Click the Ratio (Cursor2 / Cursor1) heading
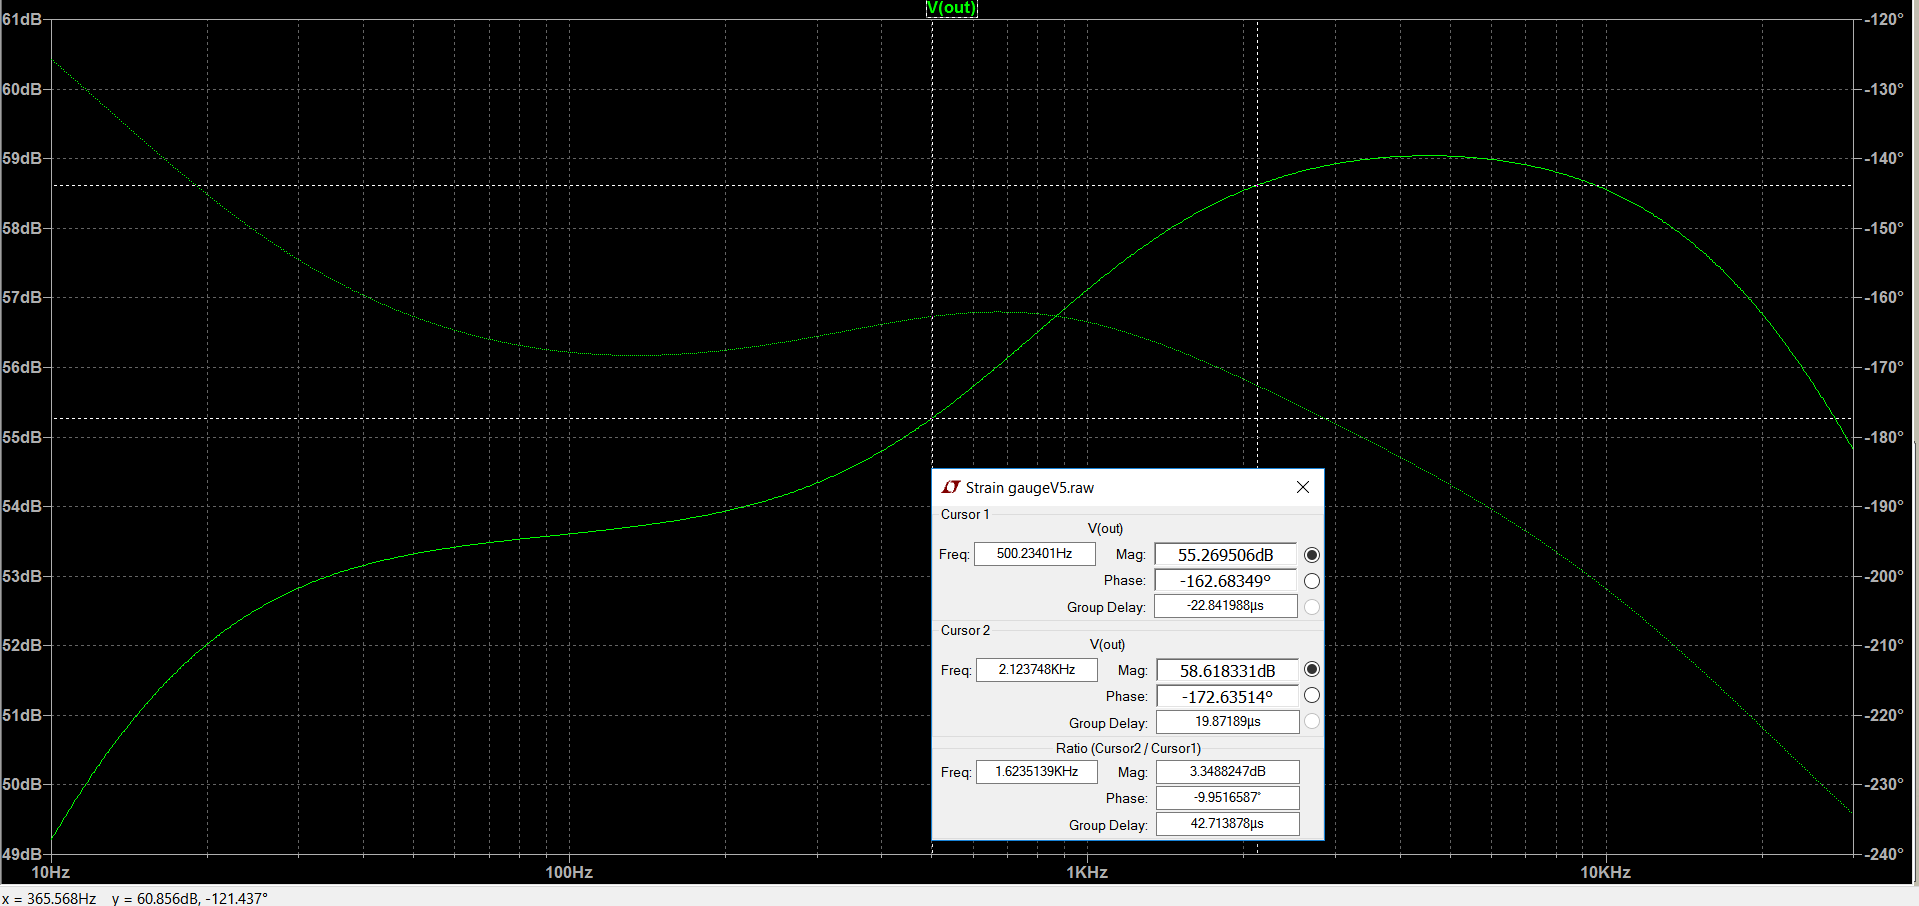Viewport: 1919px width, 906px height. pos(1128,748)
